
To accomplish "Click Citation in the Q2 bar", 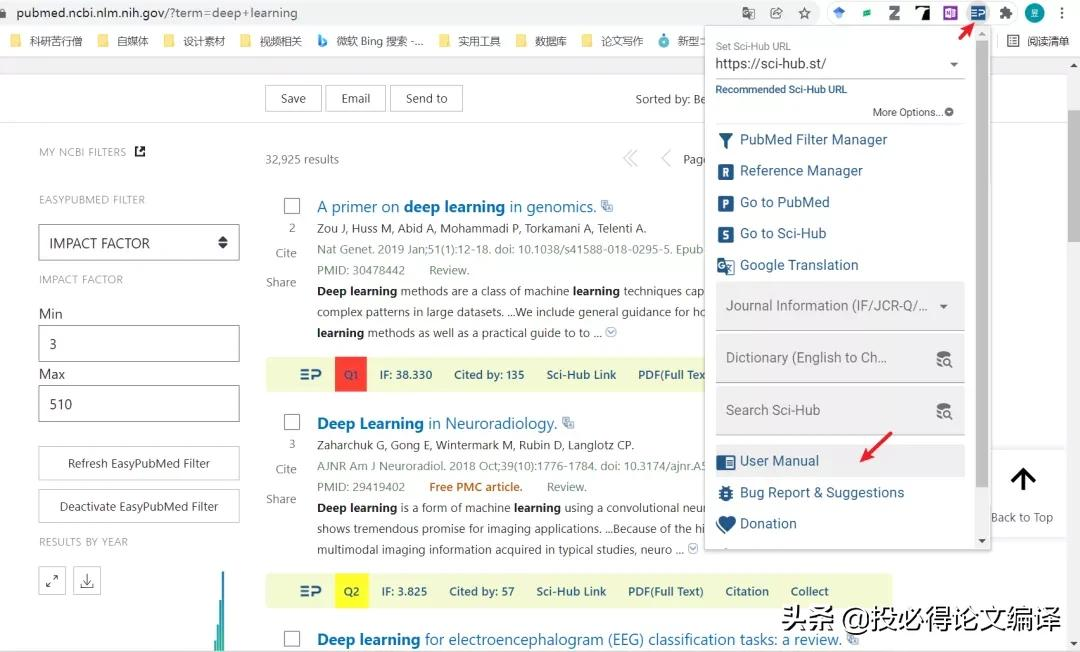I will coord(747,591).
